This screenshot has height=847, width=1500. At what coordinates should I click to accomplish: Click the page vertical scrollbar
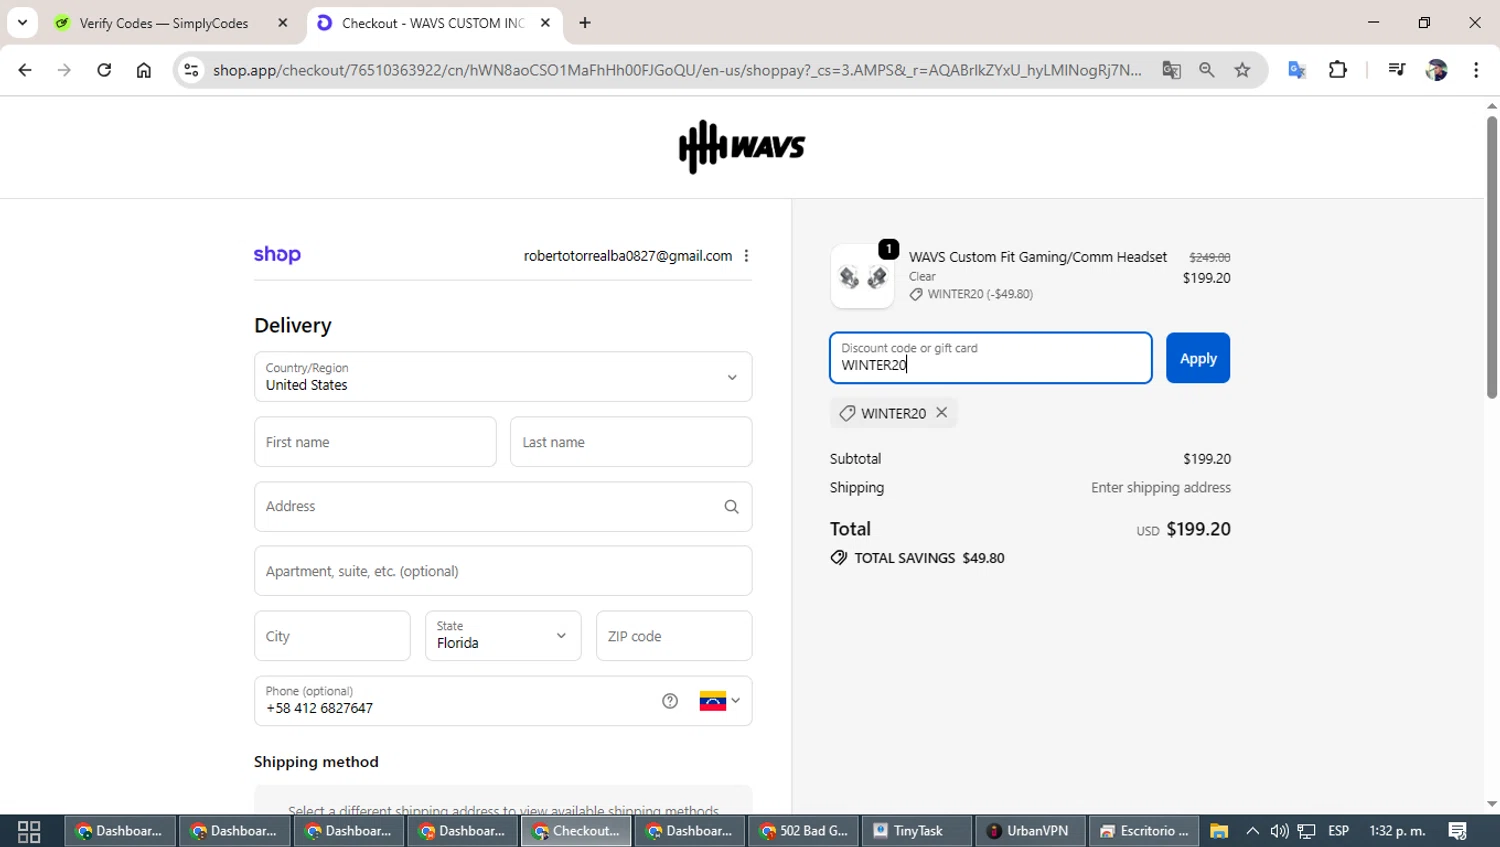point(1492,260)
